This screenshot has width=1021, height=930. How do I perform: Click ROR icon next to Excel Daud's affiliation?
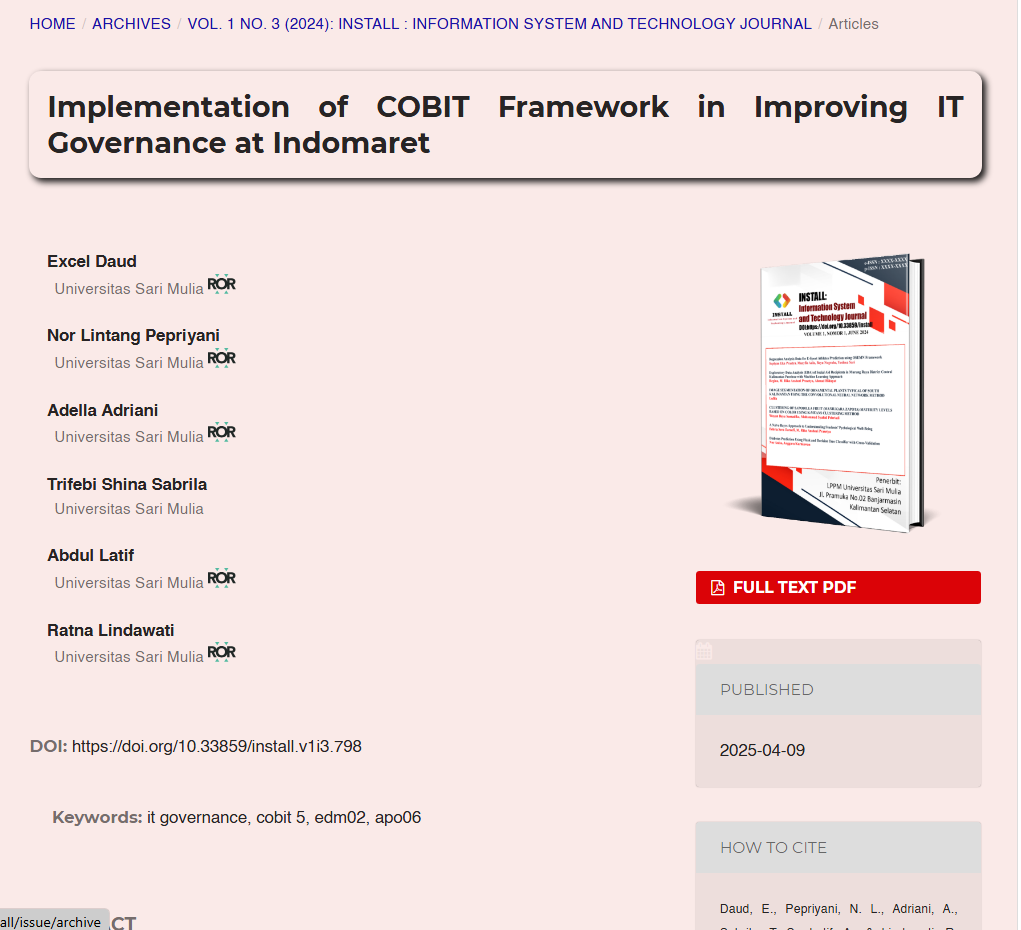[x=221, y=285]
